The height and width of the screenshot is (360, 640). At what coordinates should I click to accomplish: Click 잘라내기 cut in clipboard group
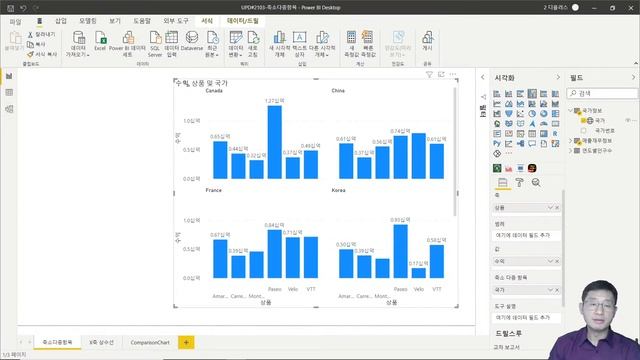[x=41, y=35]
